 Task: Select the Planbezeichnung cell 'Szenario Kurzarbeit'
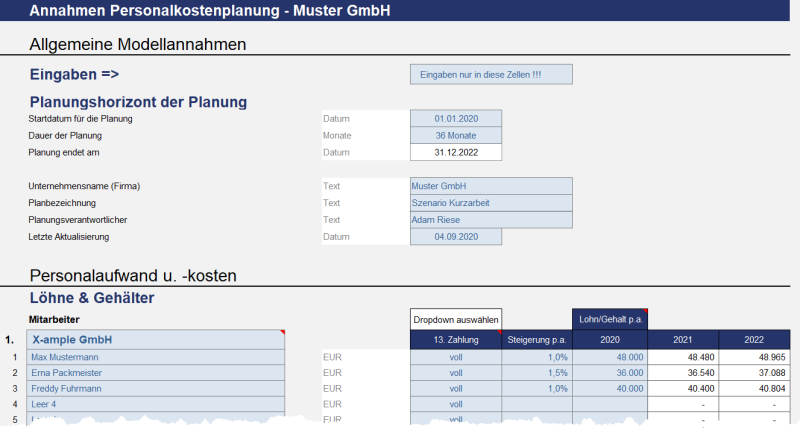[x=491, y=203]
